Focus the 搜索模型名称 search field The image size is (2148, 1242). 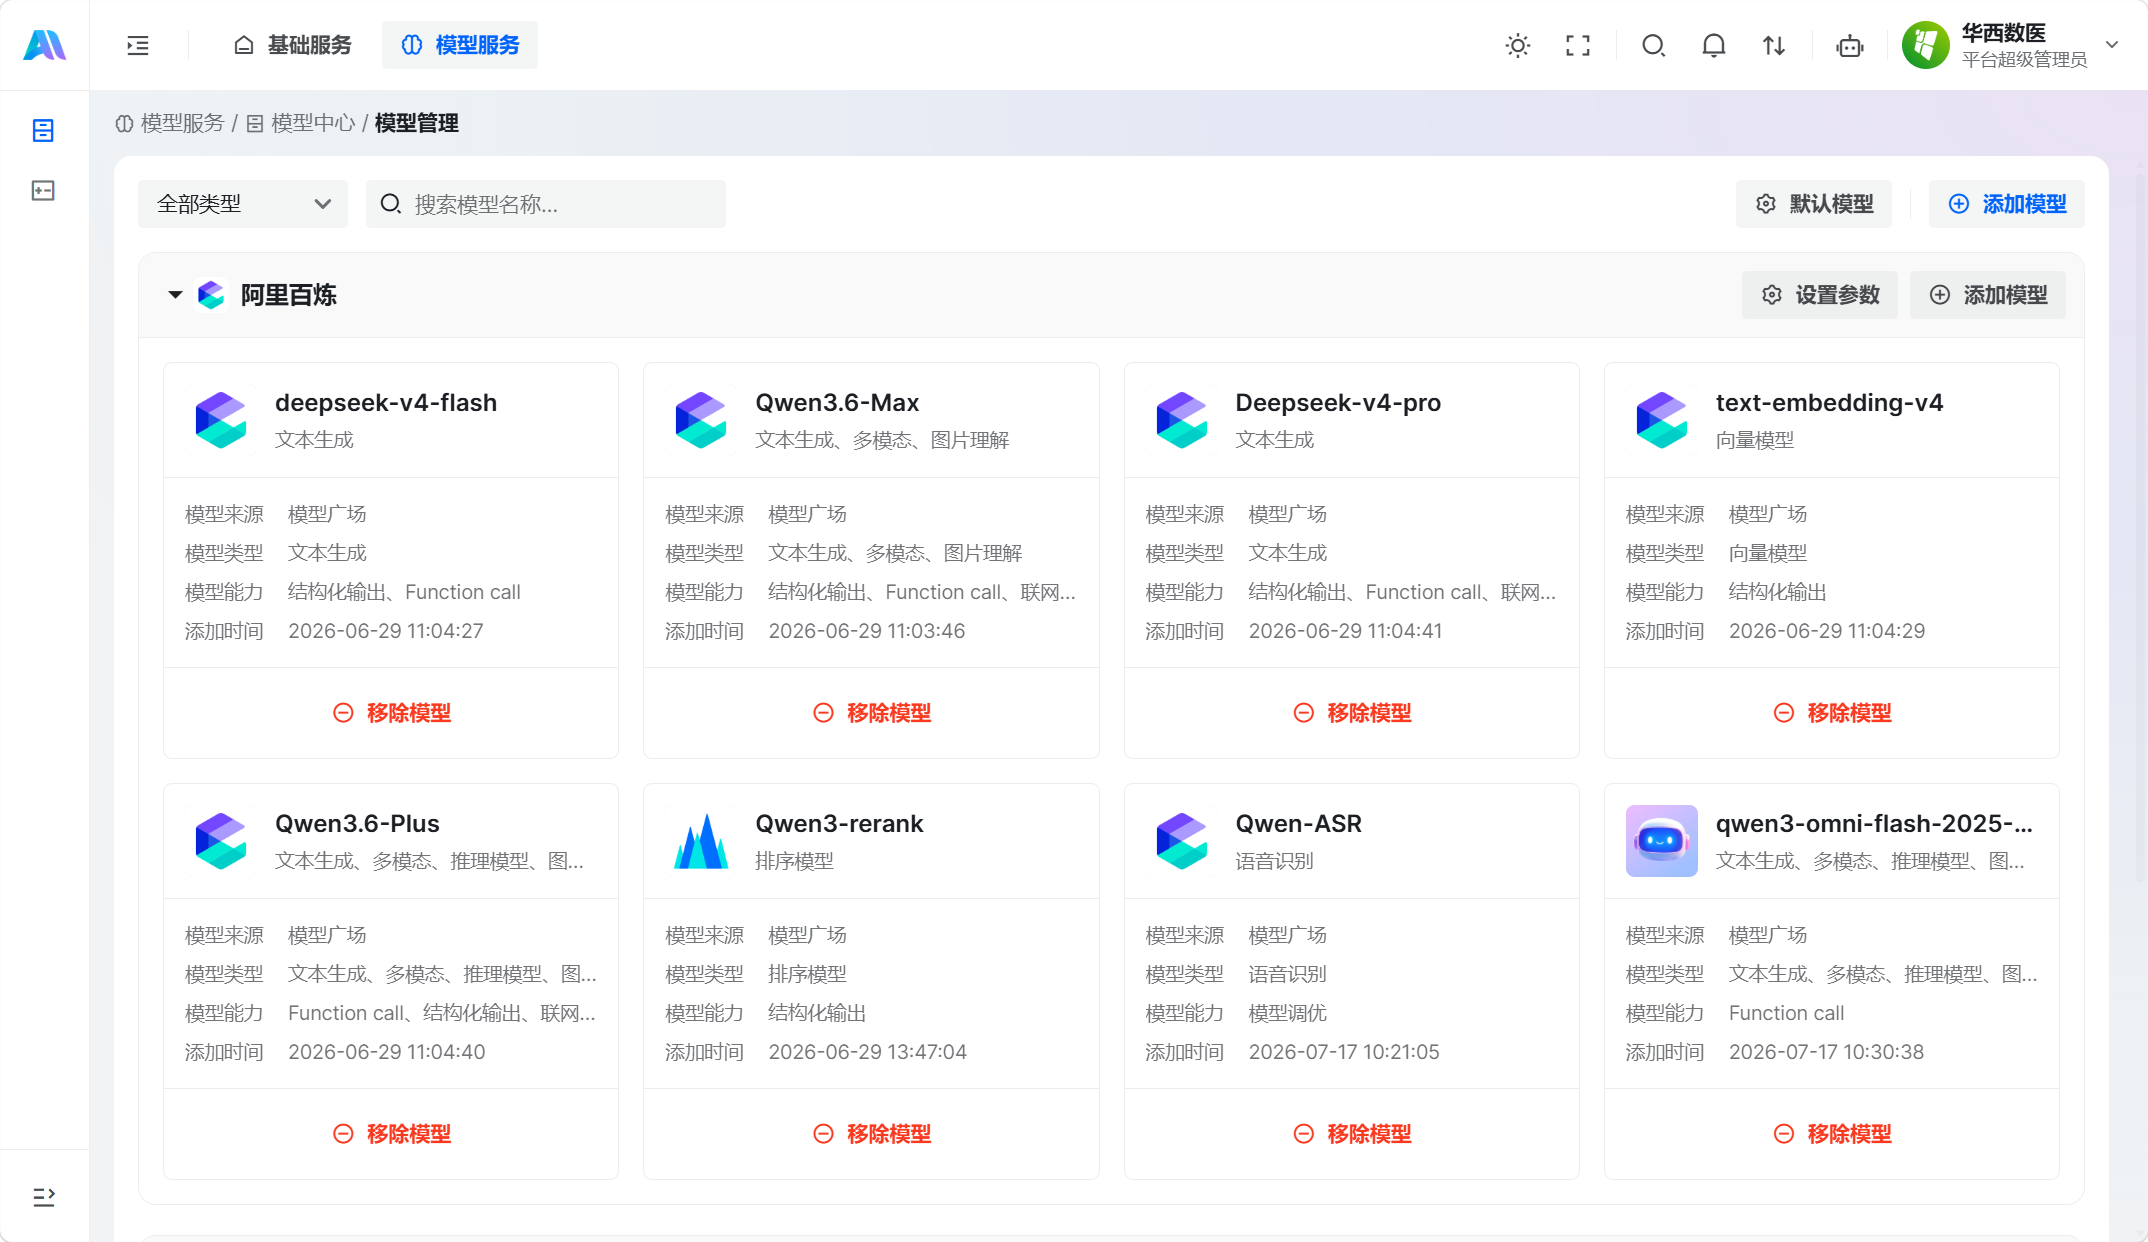click(546, 204)
